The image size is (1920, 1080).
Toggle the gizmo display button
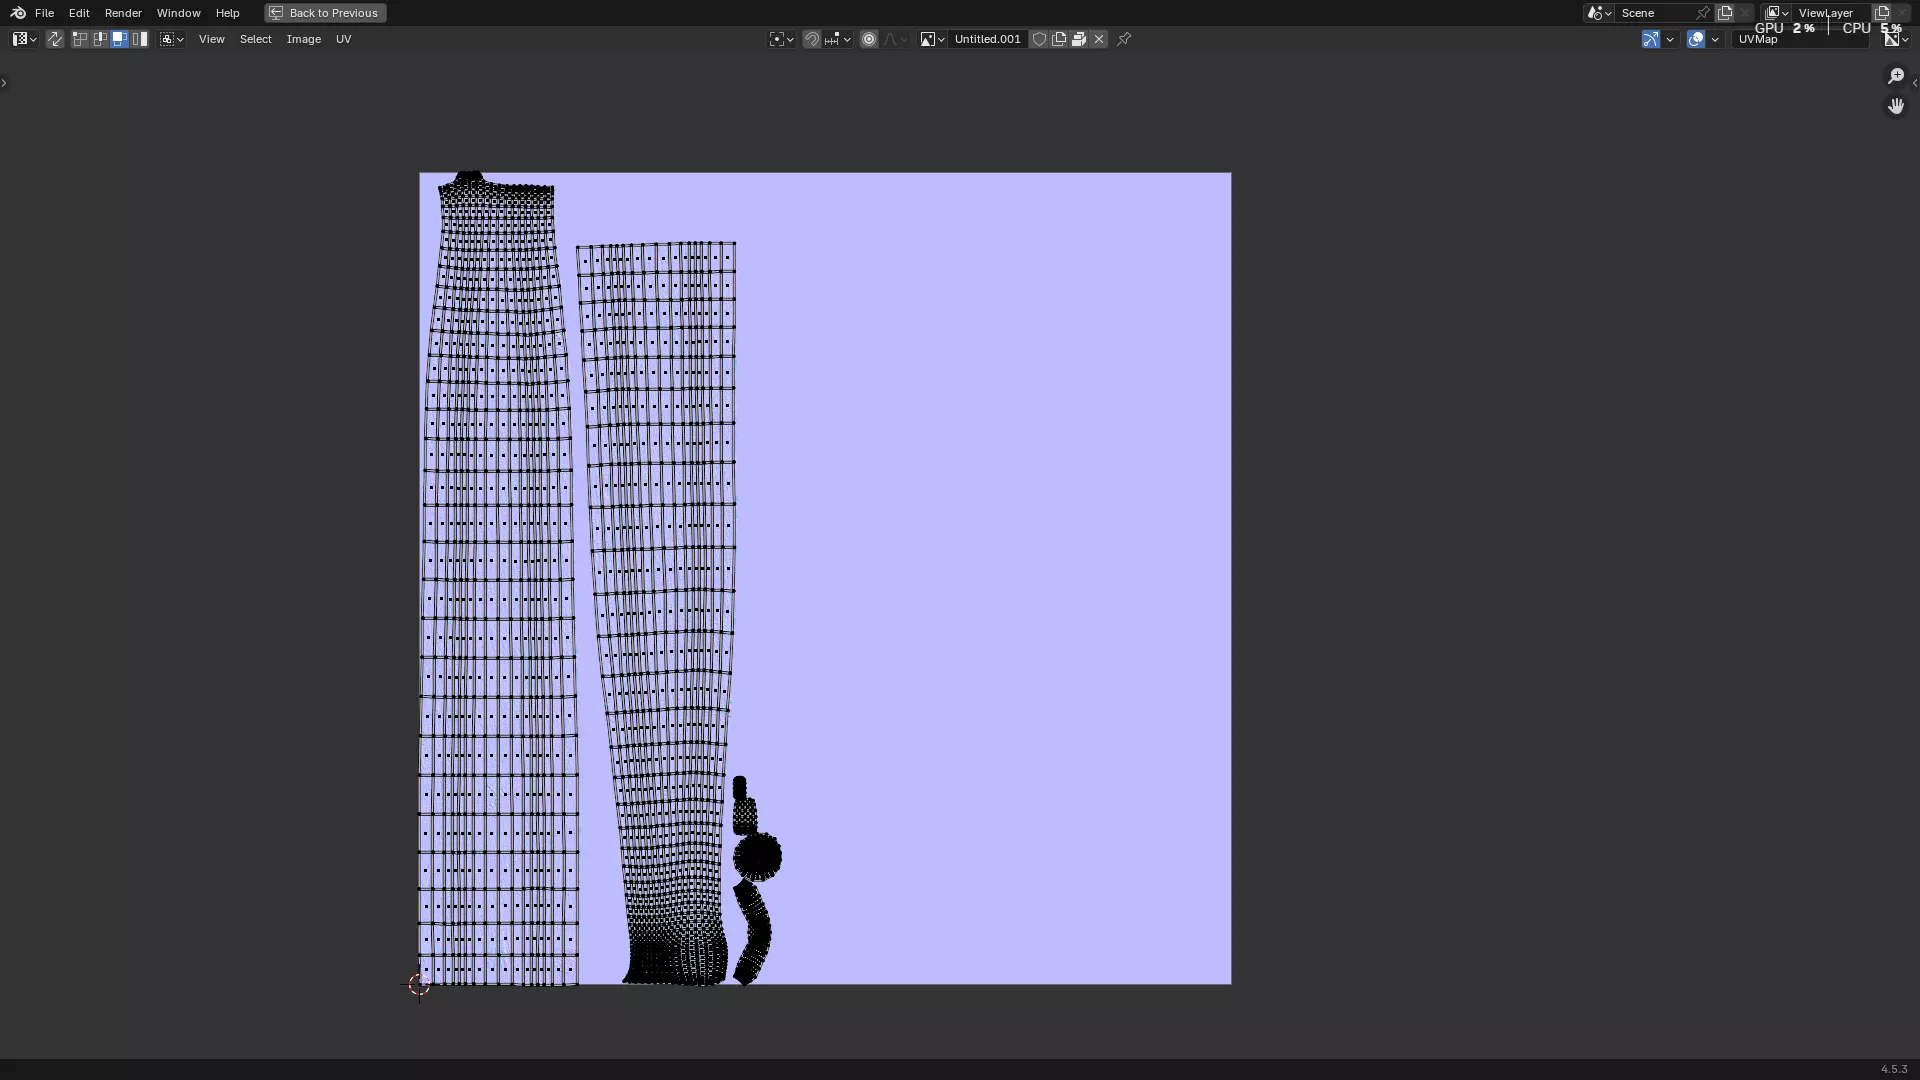(1651, 39)
